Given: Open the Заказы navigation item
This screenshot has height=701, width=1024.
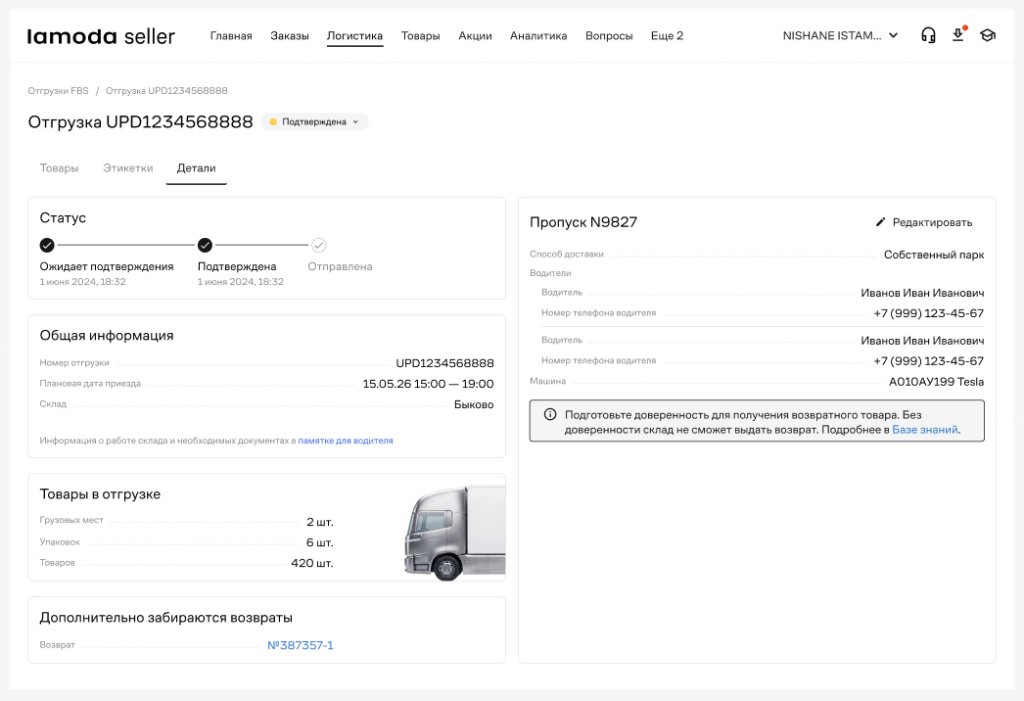Looking at the screenshot, I should [289, 36].
